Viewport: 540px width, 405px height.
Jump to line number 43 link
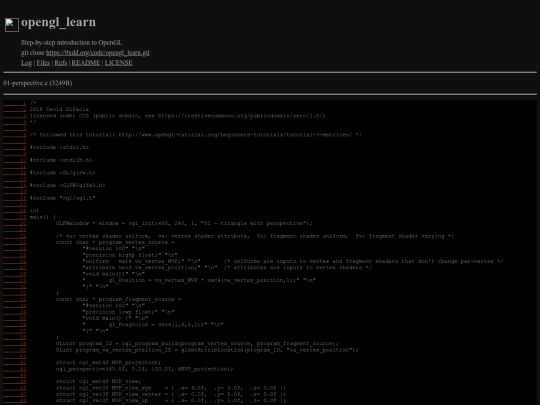tap(15, 369)
